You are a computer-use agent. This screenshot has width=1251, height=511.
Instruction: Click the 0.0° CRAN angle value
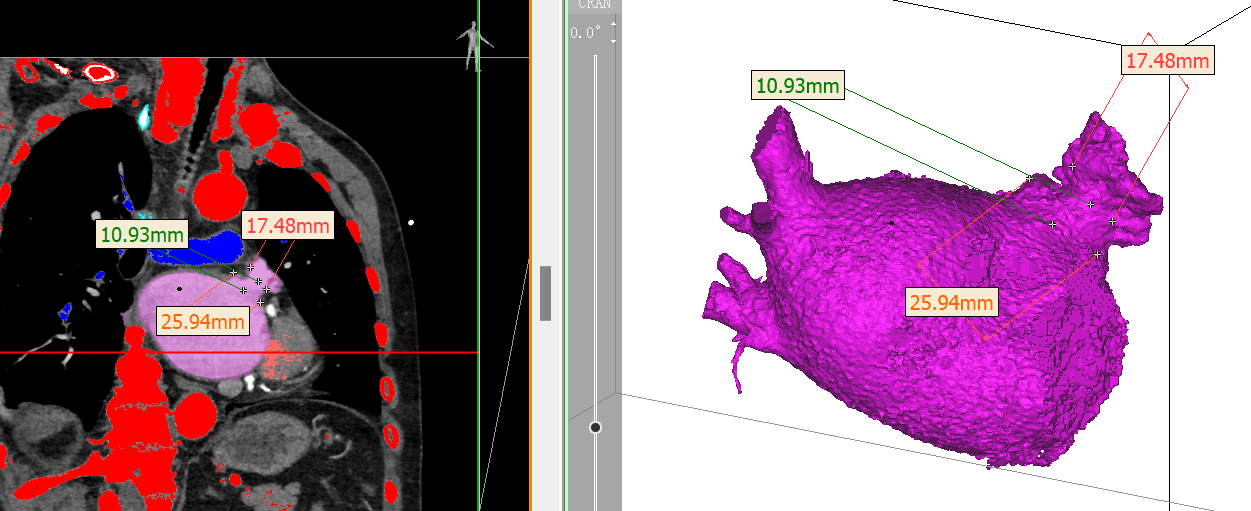pyautogui.click(x=586, y=33)
